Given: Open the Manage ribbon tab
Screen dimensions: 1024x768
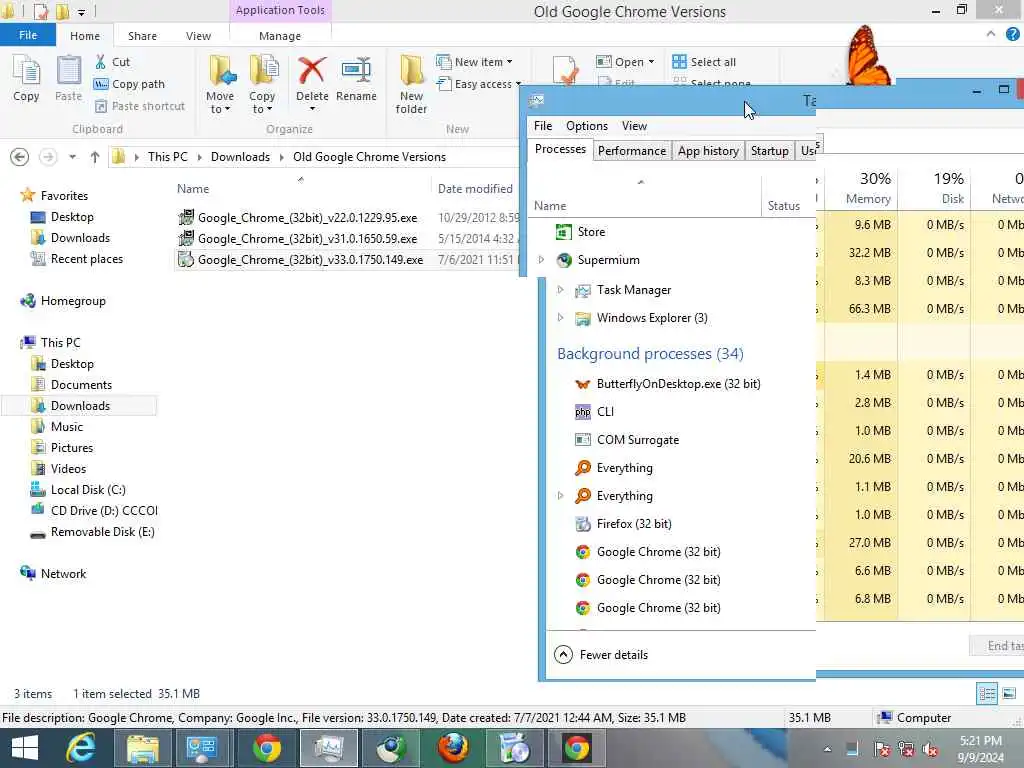Looking at the screenshot, I should (280, 36).
